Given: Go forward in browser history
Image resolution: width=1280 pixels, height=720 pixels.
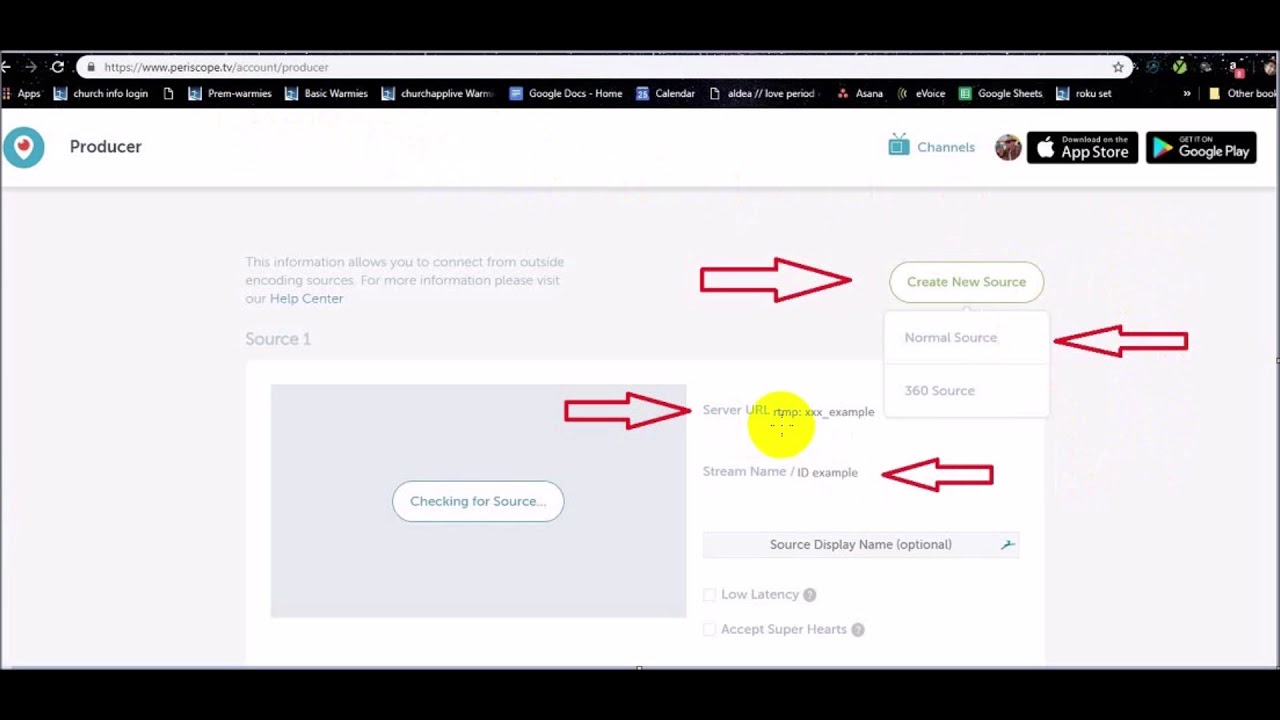Looking at the screenshot, I should point(31,67).
